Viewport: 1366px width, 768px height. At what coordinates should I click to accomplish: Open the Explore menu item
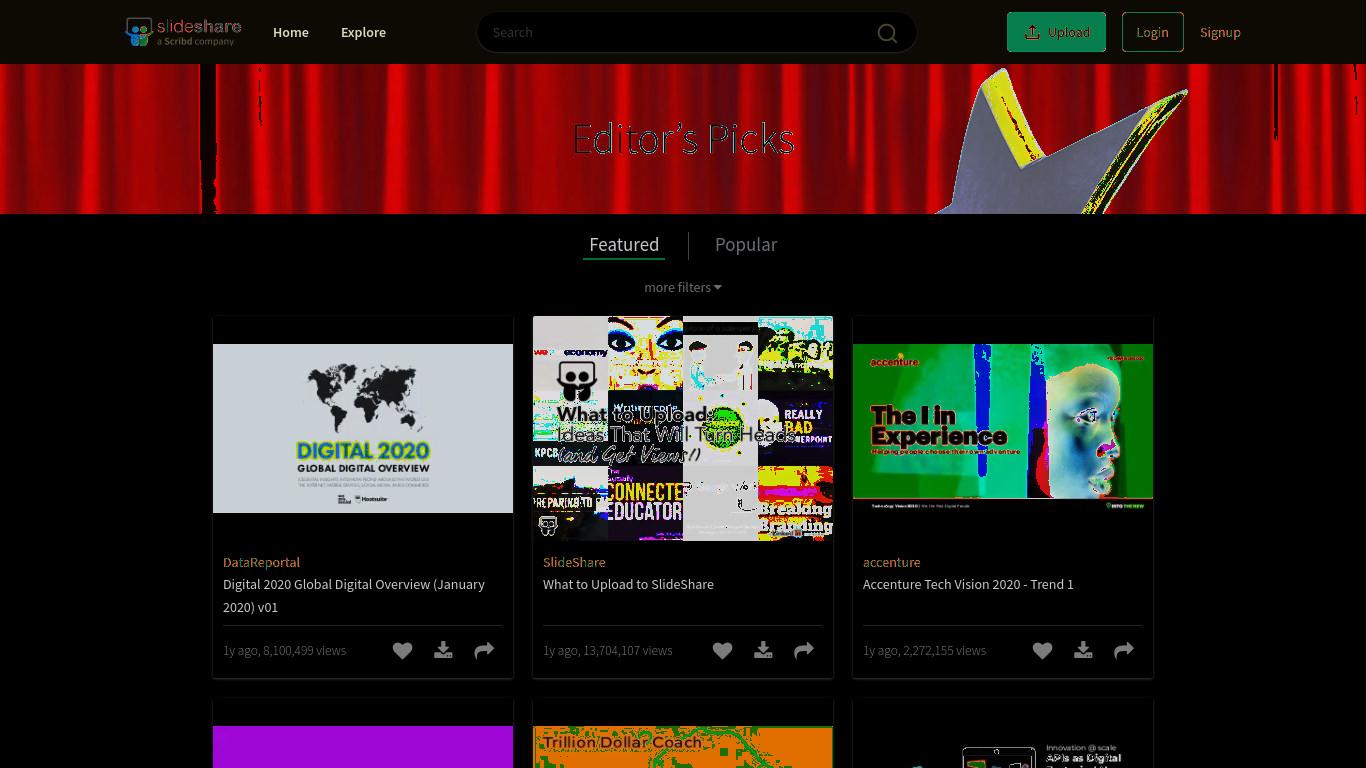coord(363,32)
